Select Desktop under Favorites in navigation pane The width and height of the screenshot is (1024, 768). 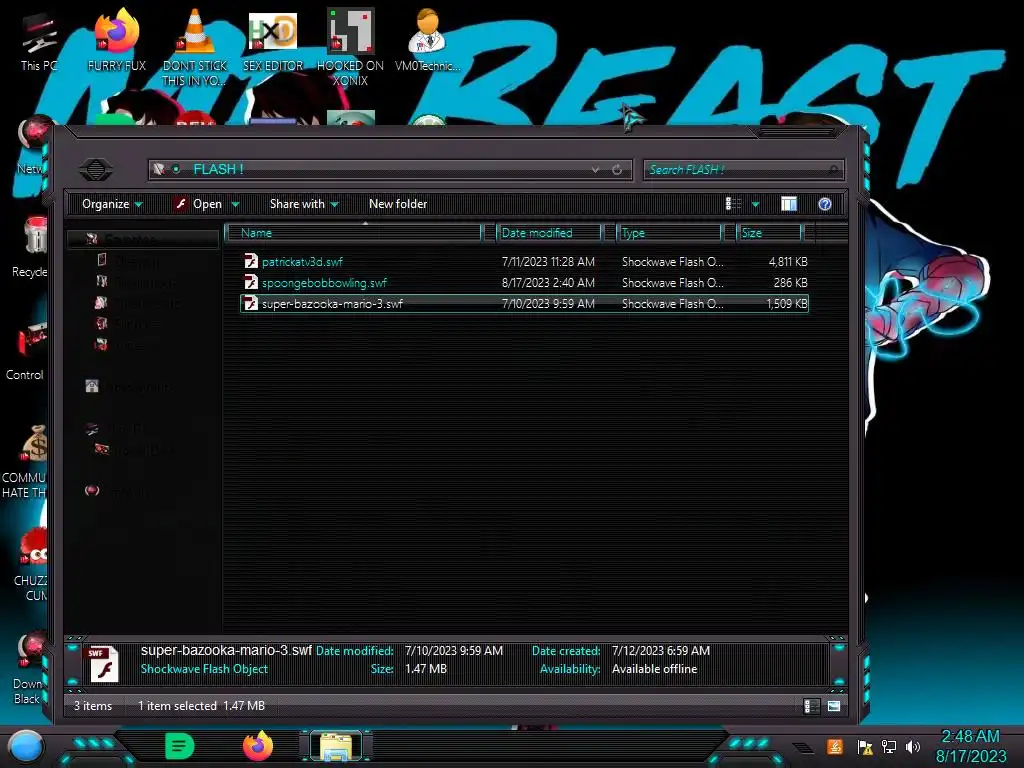129,261
